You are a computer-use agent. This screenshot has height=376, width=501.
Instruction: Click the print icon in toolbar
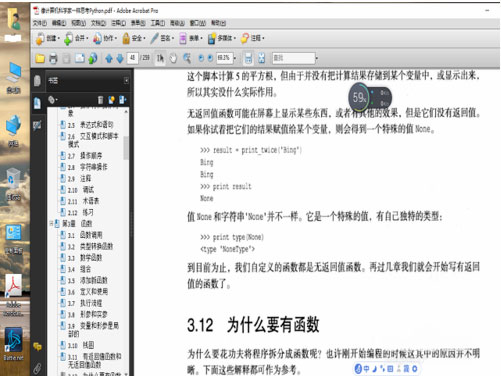53,58
